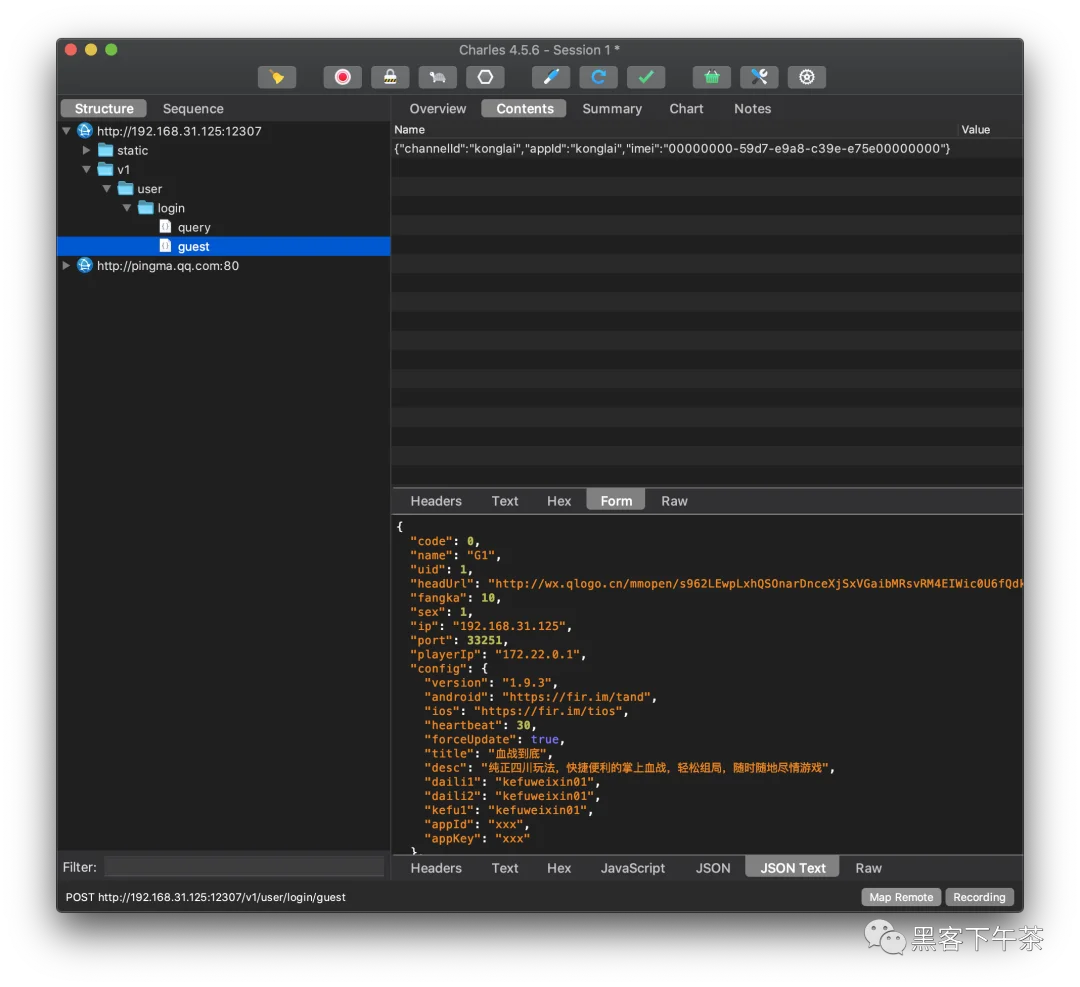Screen dimensions: 1080x987
Task: Click the Name column header
Action: pos(410,129)
